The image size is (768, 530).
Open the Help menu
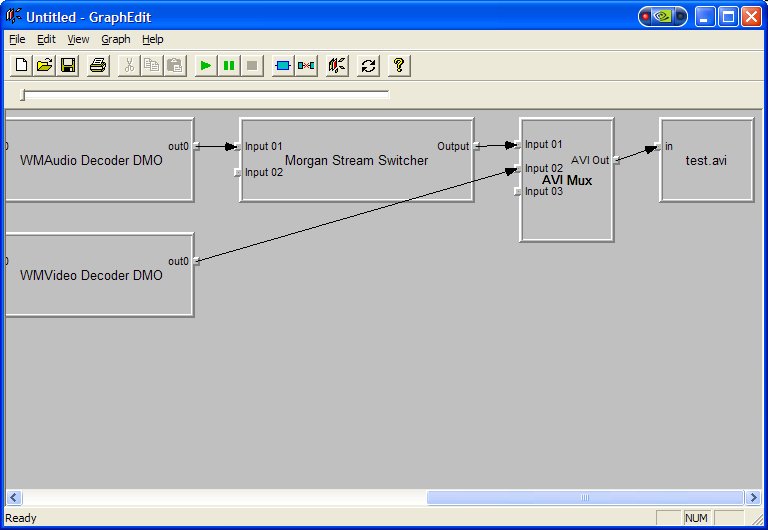(153, 39)
